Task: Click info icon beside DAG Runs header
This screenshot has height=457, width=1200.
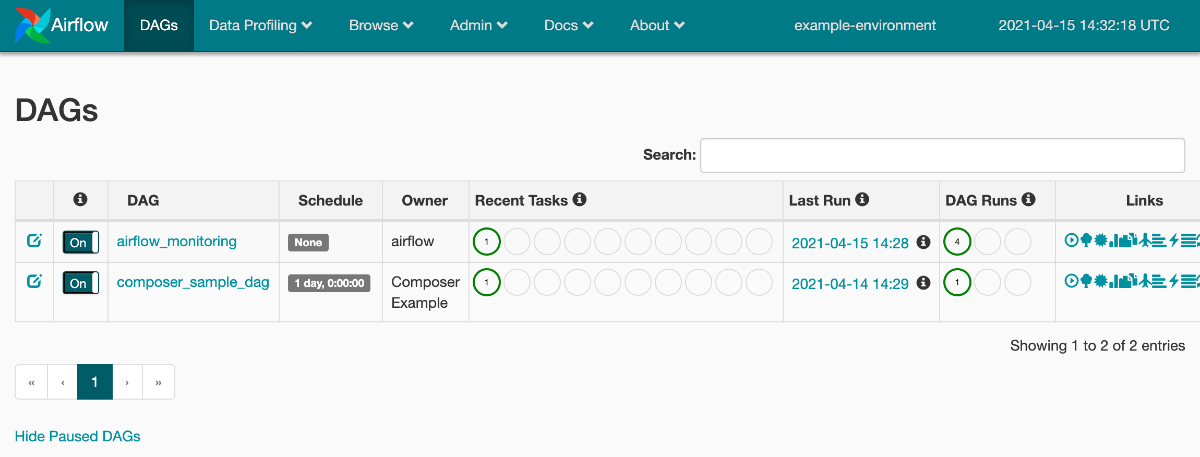Action: 1028,200
